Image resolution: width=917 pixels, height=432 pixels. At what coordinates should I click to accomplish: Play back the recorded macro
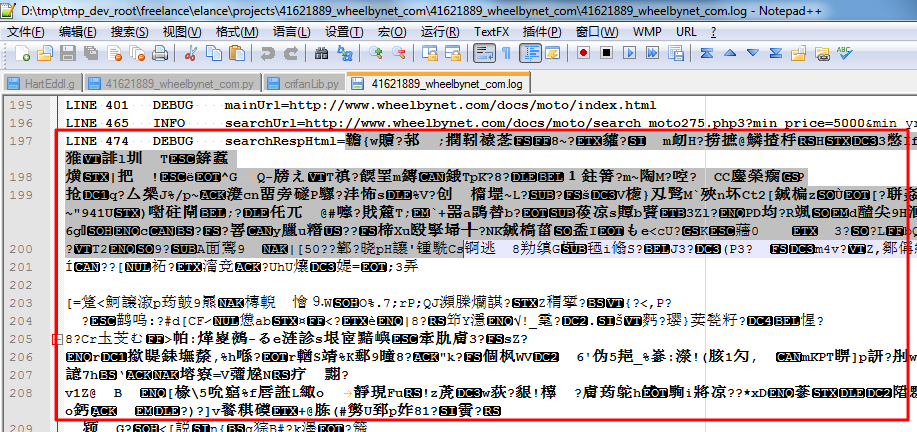click(629, 53)
